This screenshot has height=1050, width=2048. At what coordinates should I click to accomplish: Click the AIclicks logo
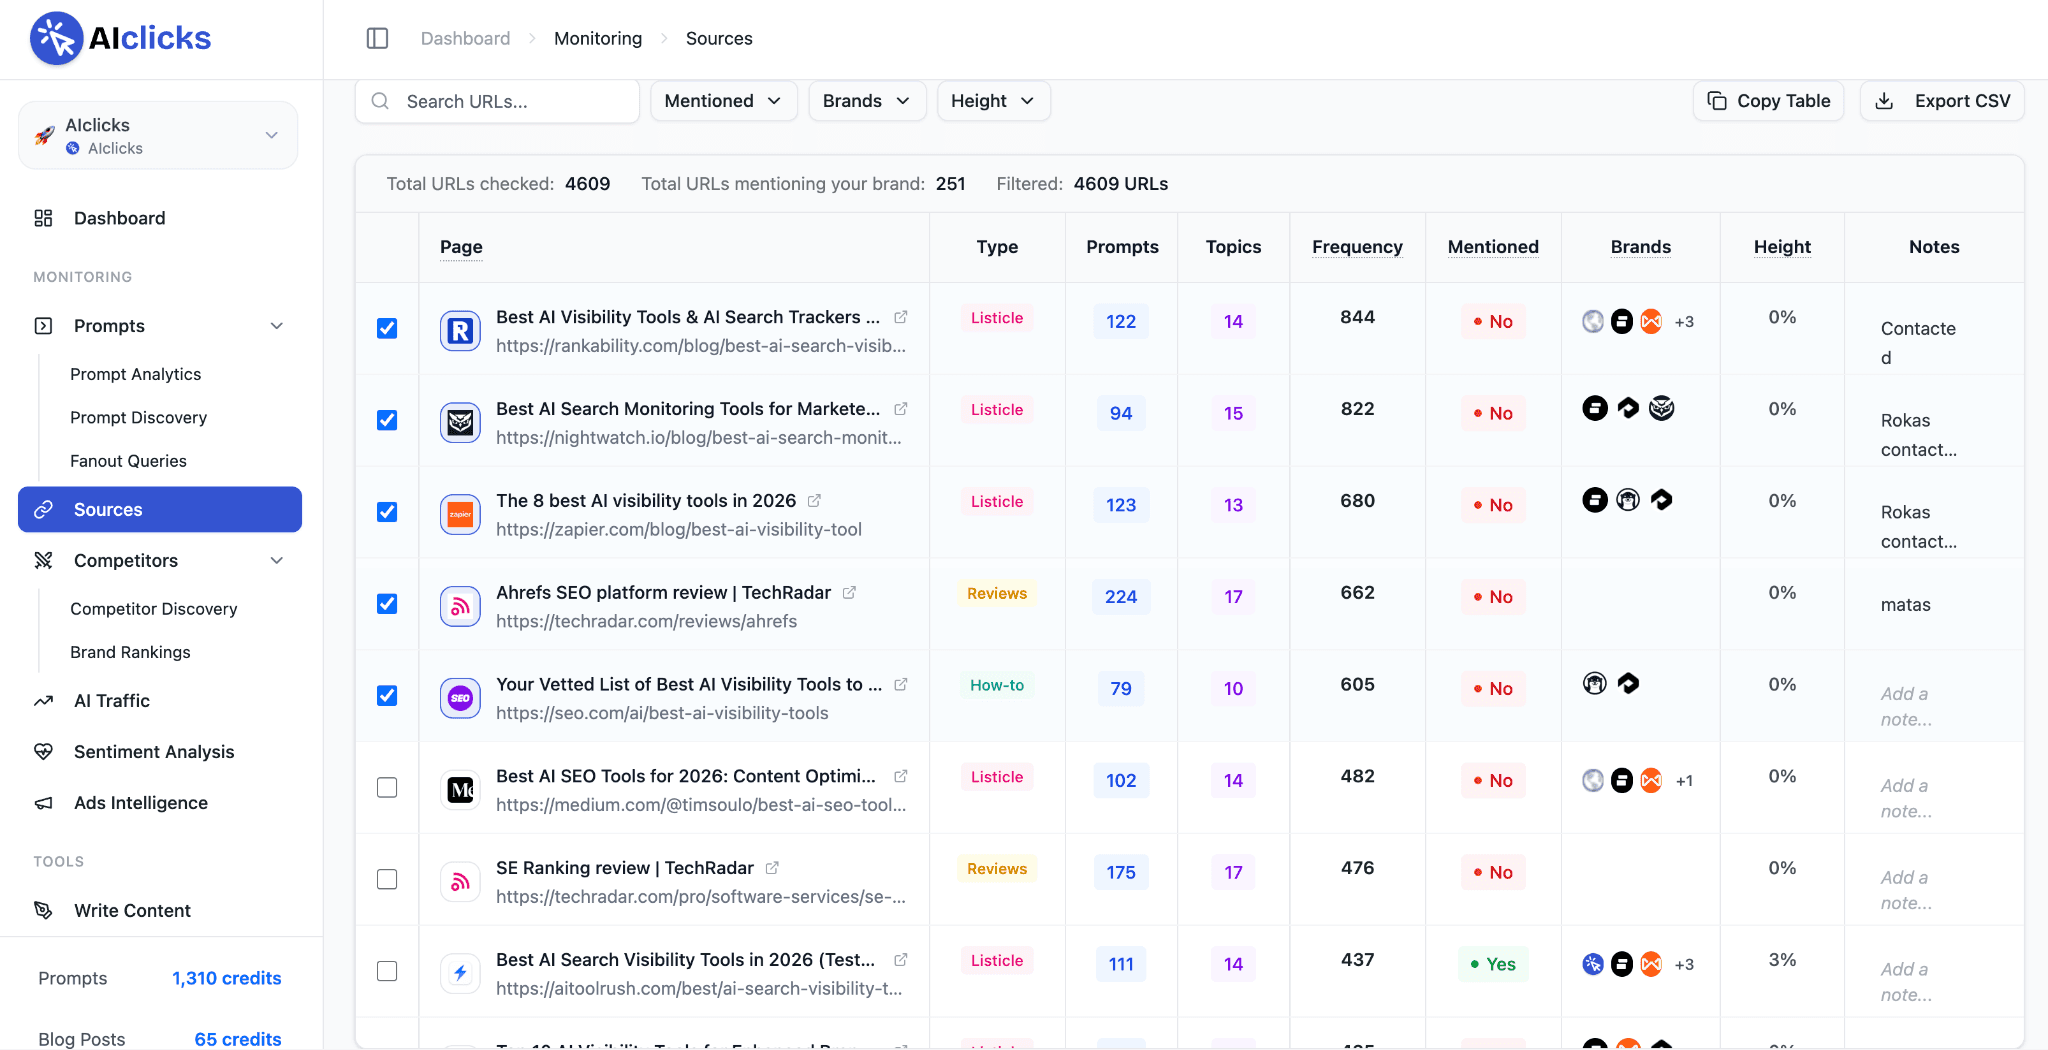pos(121,38)
